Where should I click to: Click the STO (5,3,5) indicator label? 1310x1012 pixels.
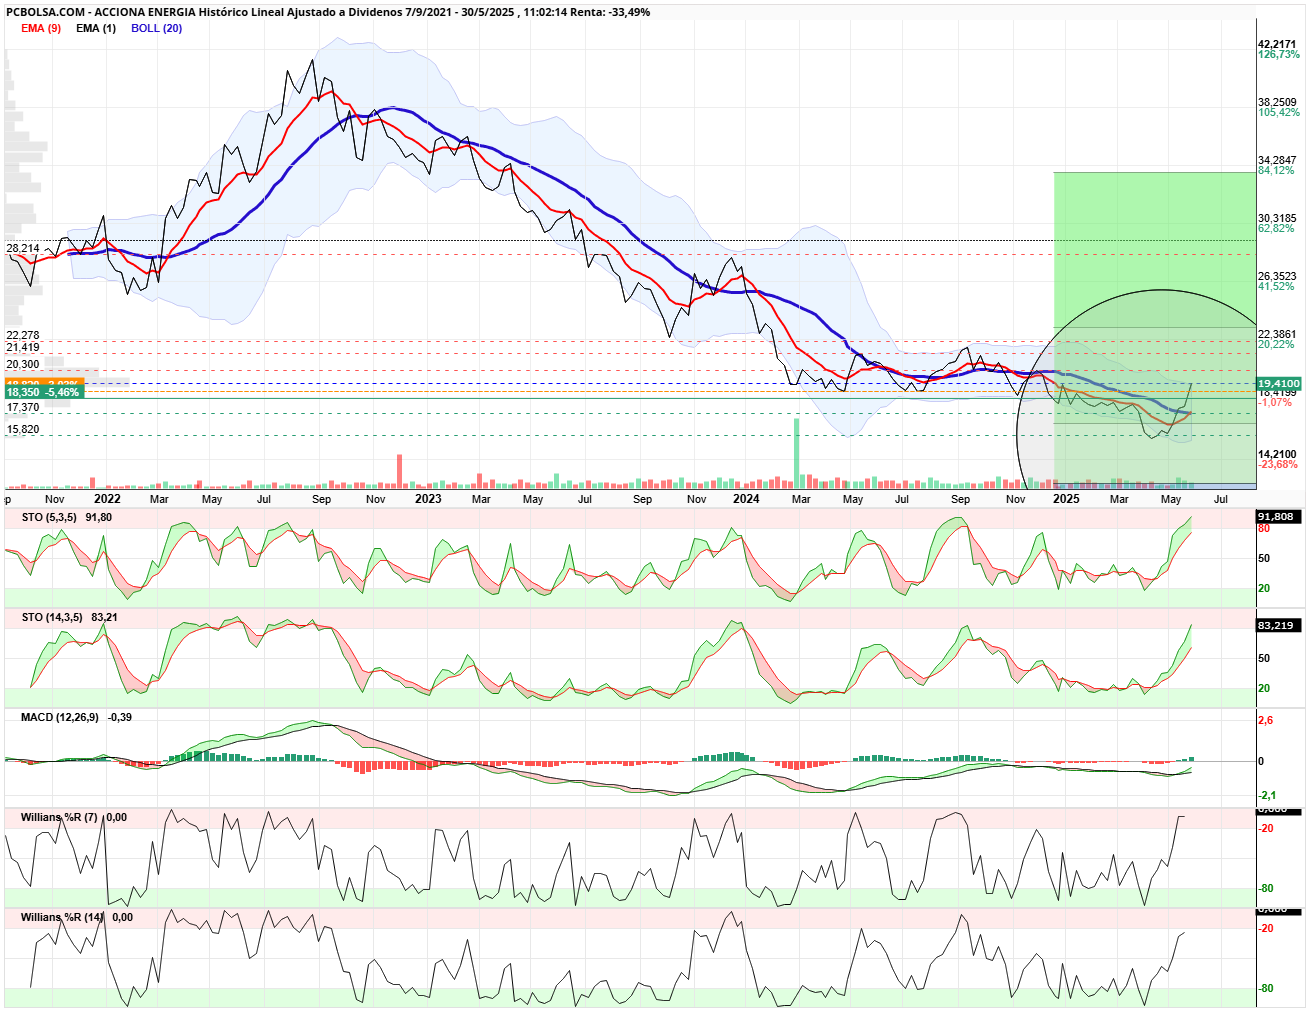tap(49, 517)
